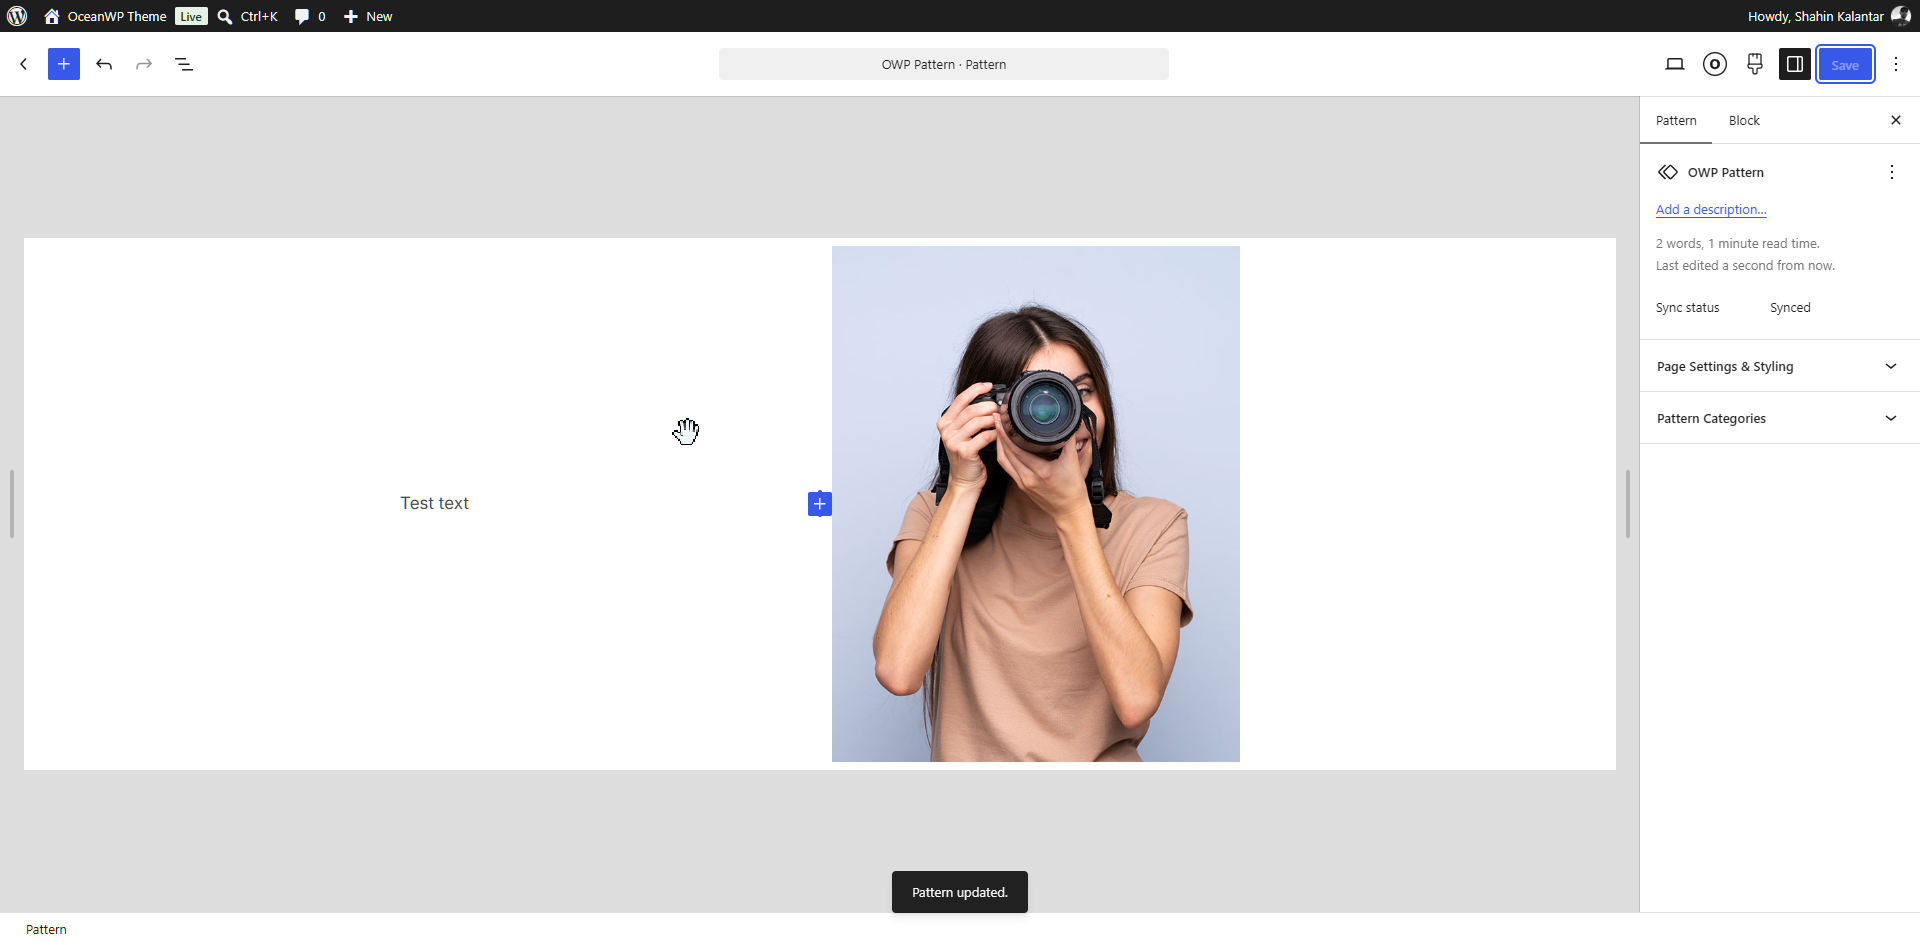The image size is (1920, 945).
Task: Open the Document Overview list view
Action: (x=184, y=64)
